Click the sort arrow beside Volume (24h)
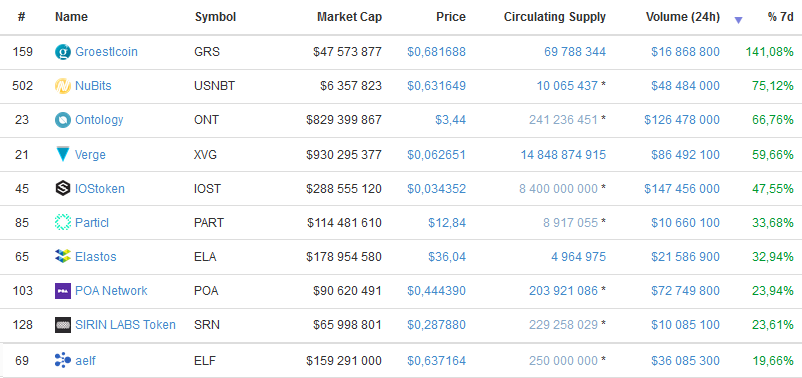The height and width of the screenshot is (378, 802). click(x=738, y=20)
